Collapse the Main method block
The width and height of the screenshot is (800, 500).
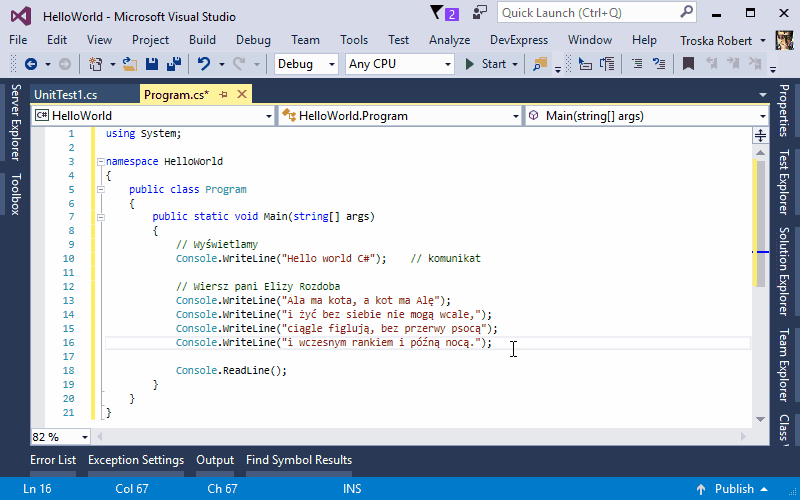(101, 217)
